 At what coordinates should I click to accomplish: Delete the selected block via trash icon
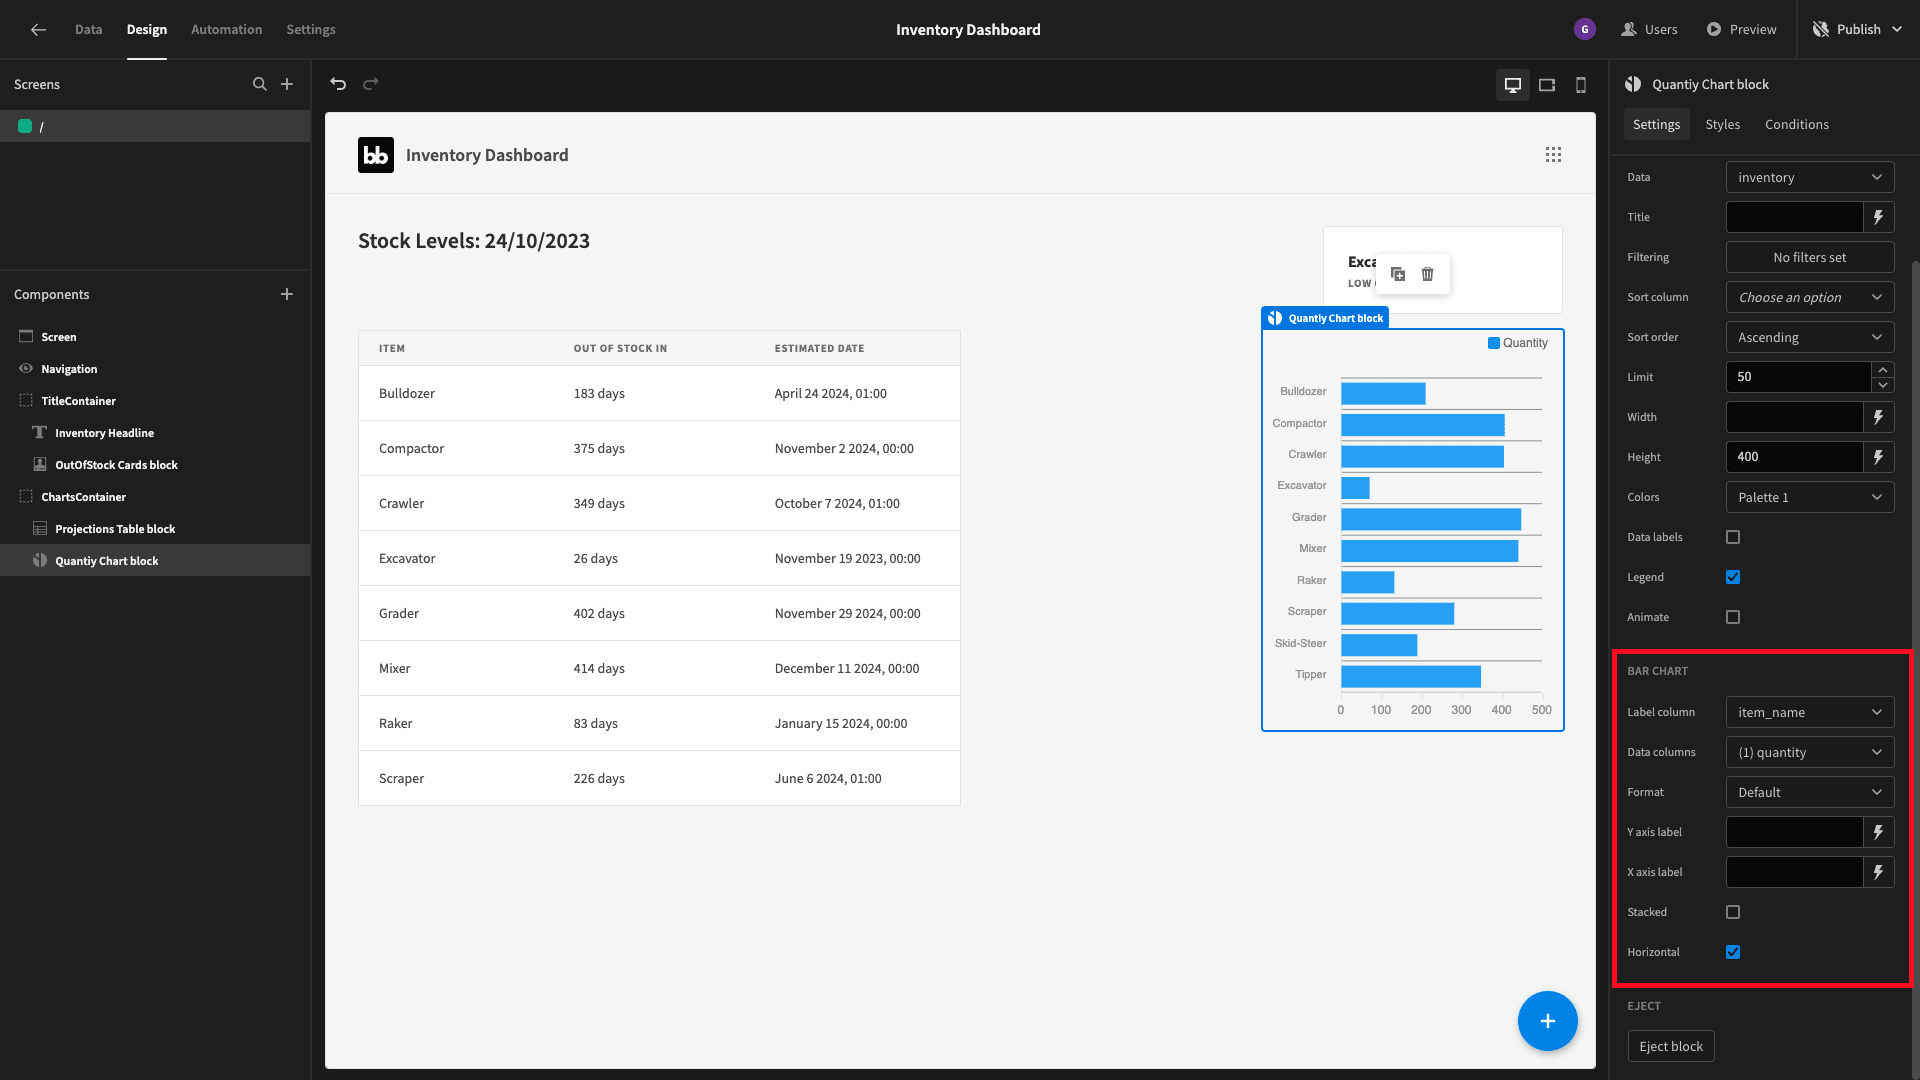click(x=1428, y=274)
